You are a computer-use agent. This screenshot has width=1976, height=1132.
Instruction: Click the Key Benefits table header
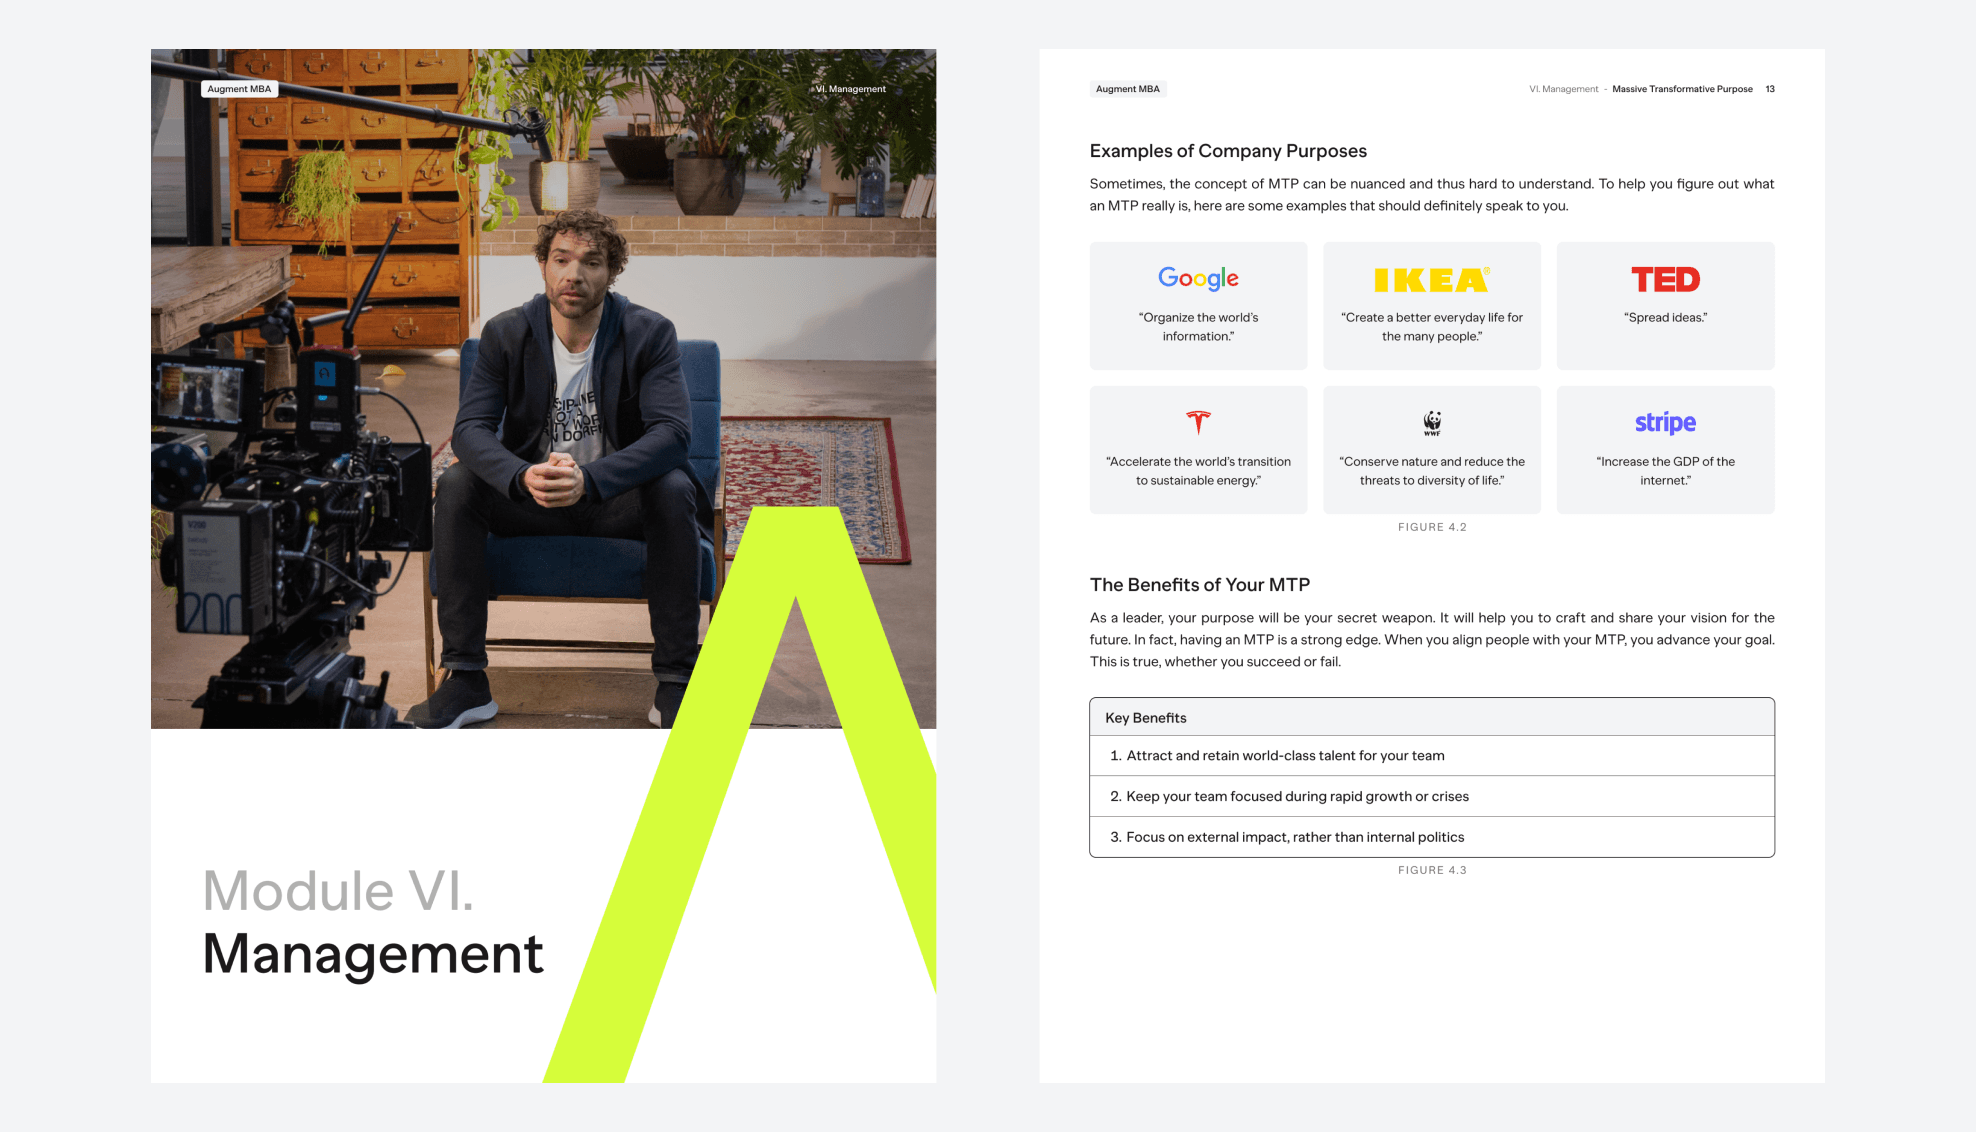coord(1432,718)
